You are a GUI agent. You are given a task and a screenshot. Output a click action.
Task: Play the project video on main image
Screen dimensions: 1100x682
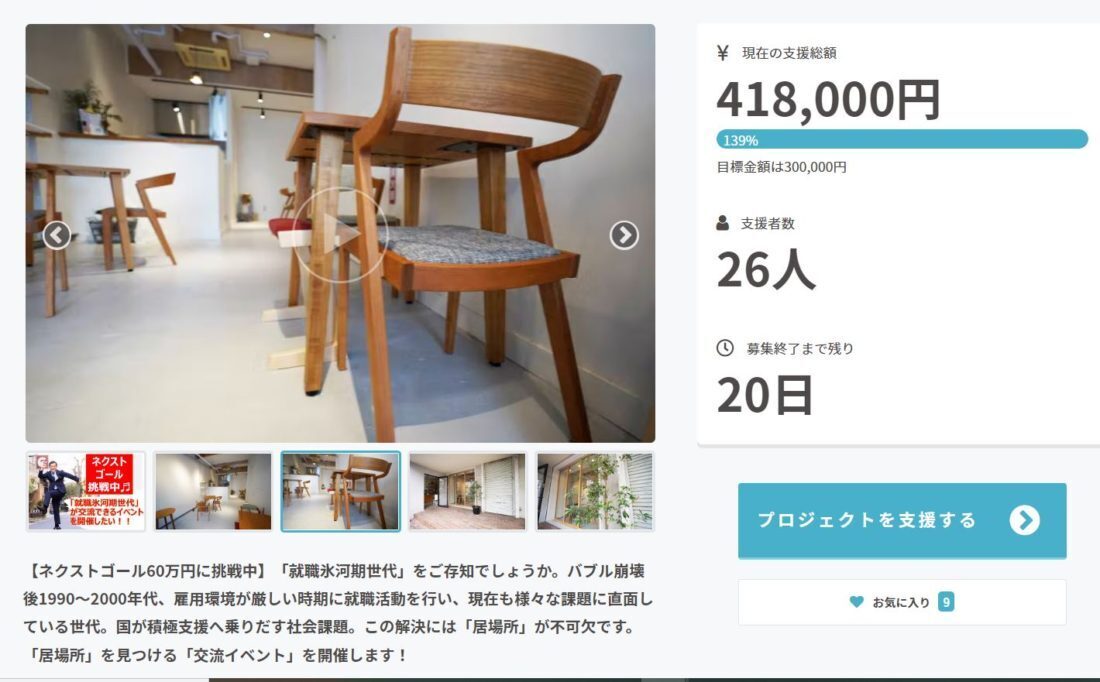tap(340, 235)
